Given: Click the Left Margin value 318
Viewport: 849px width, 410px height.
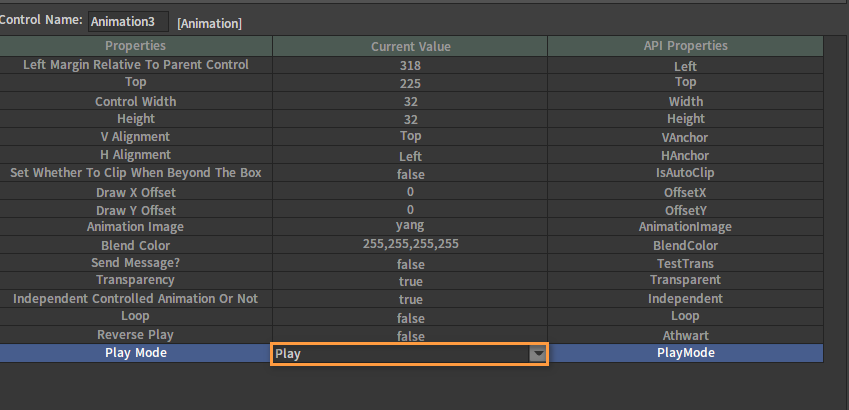Looking at the screenshot, I should pyautogui.click(x=410, y=66).
